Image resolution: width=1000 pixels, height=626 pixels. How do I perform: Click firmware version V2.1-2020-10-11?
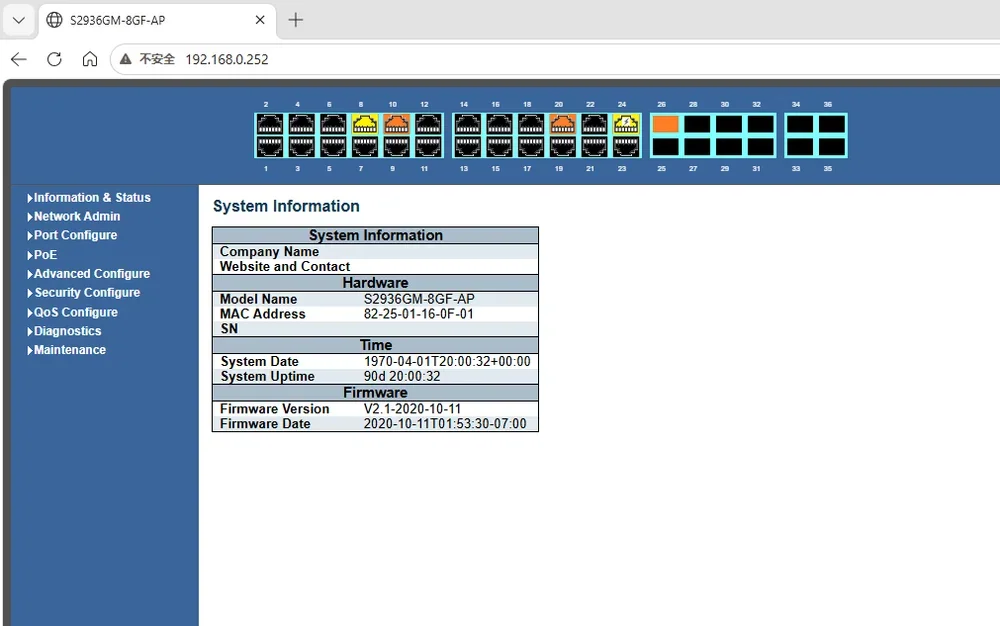coord(412,409)
